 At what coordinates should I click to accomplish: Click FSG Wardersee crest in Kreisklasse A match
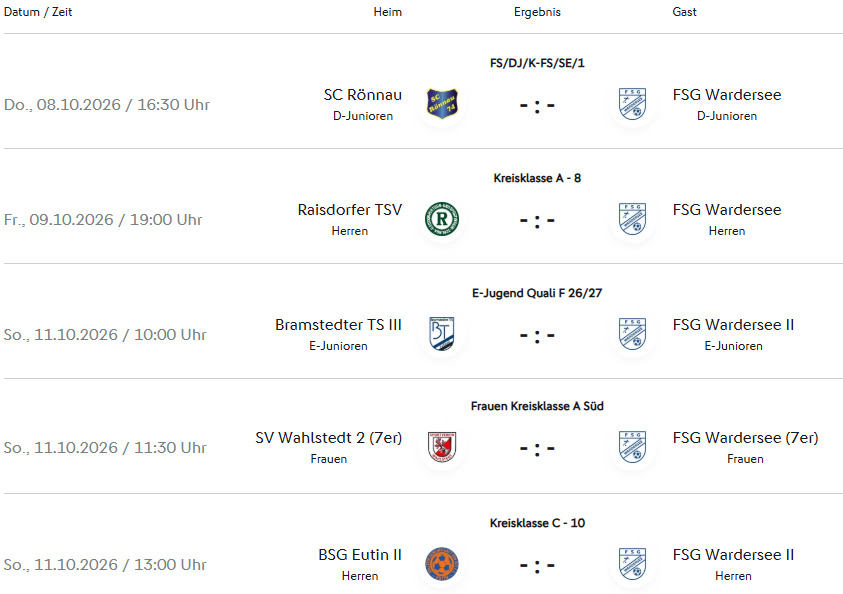click(632, 219)
